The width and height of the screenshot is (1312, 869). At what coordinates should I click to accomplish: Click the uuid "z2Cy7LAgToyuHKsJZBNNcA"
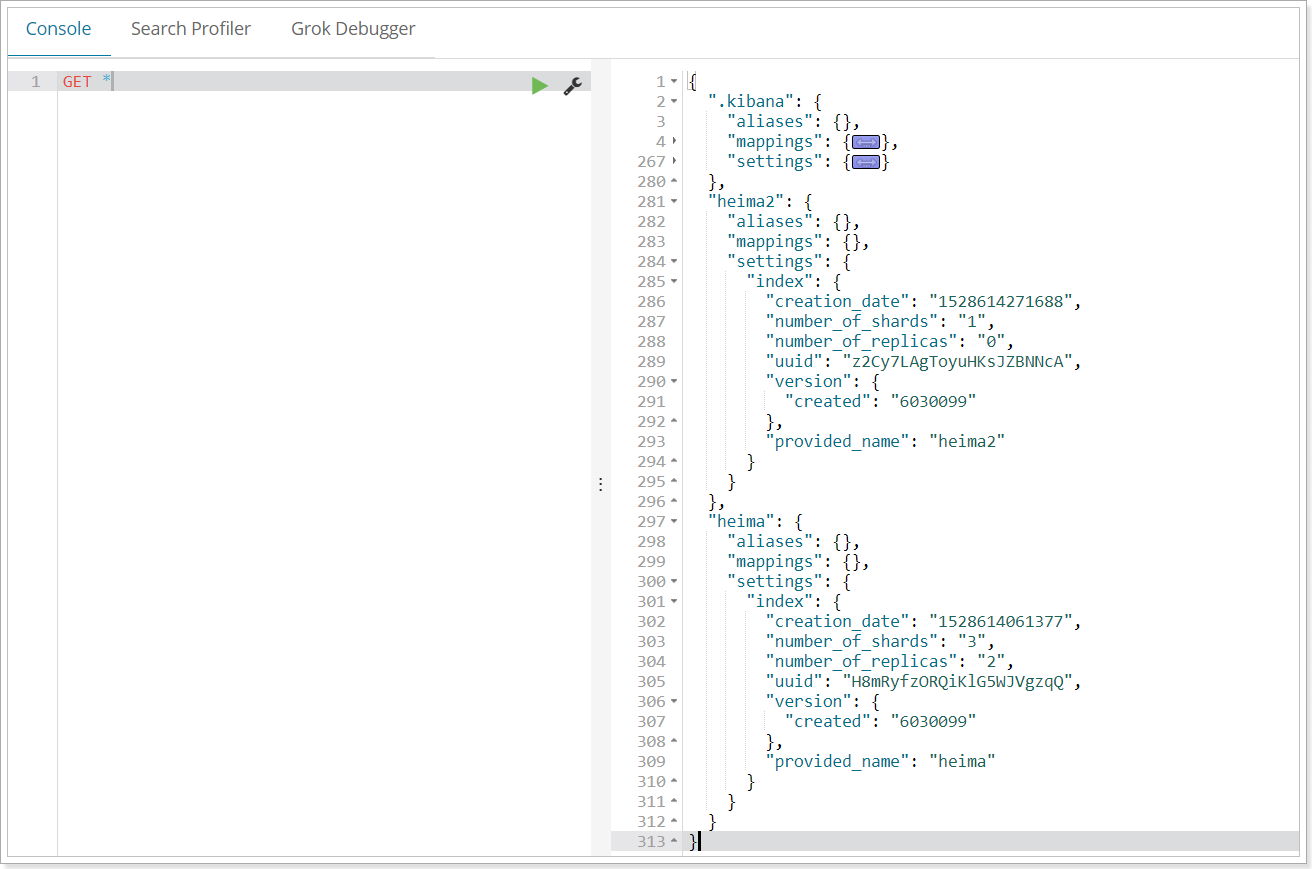click(x=956, y=362)
